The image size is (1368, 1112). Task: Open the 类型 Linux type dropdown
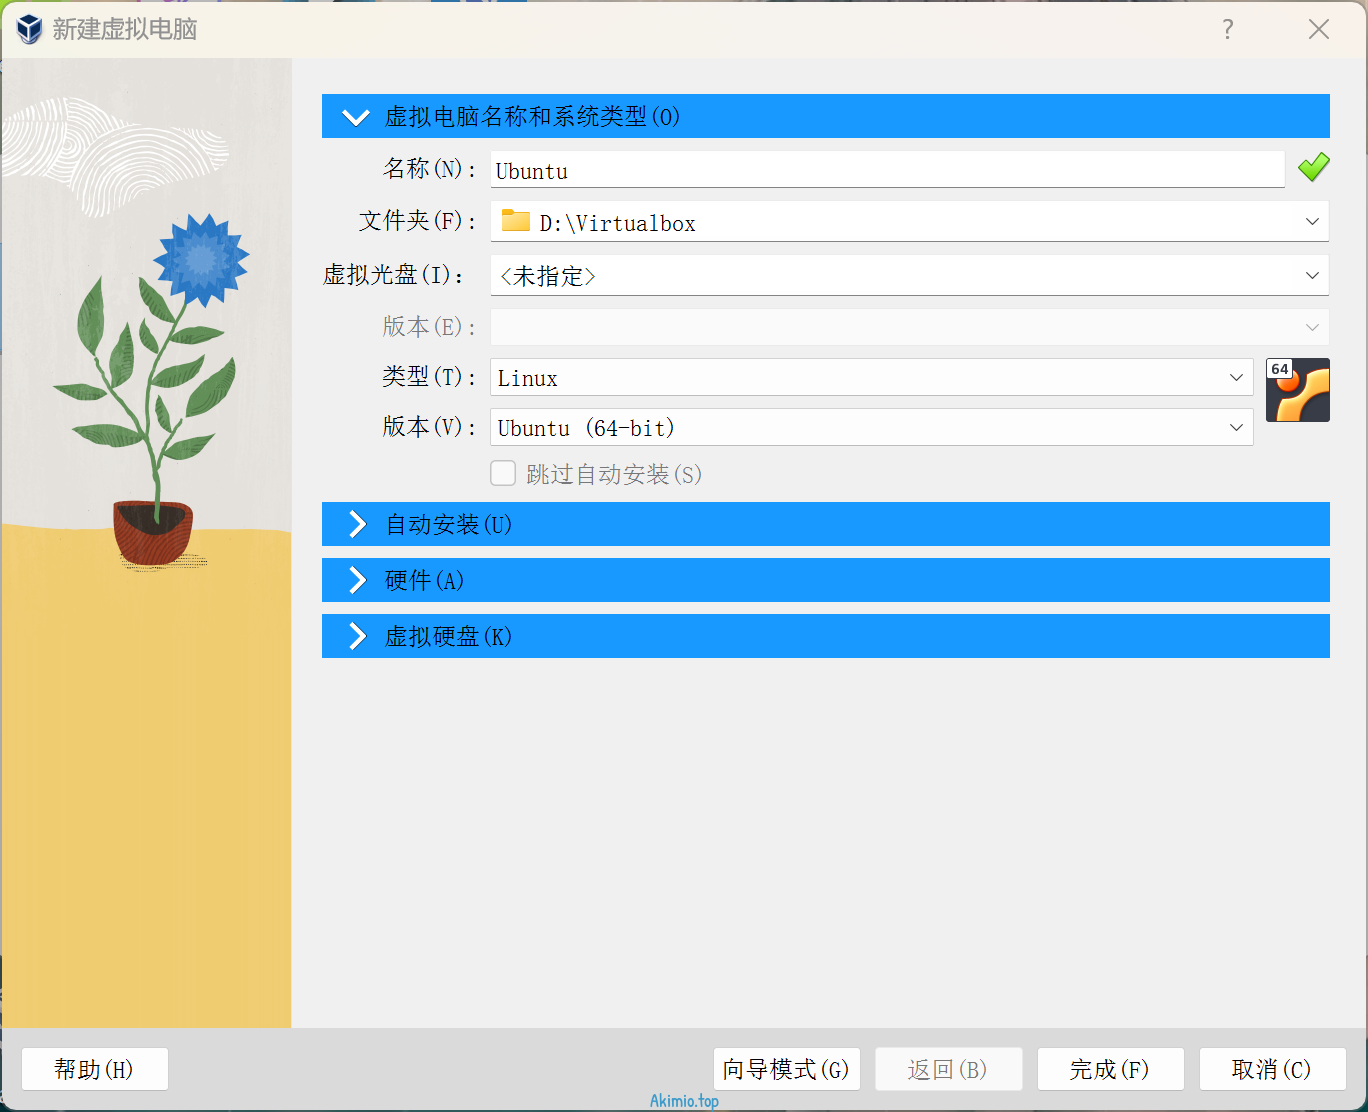pyautogui.click(x=1236, y=378)
